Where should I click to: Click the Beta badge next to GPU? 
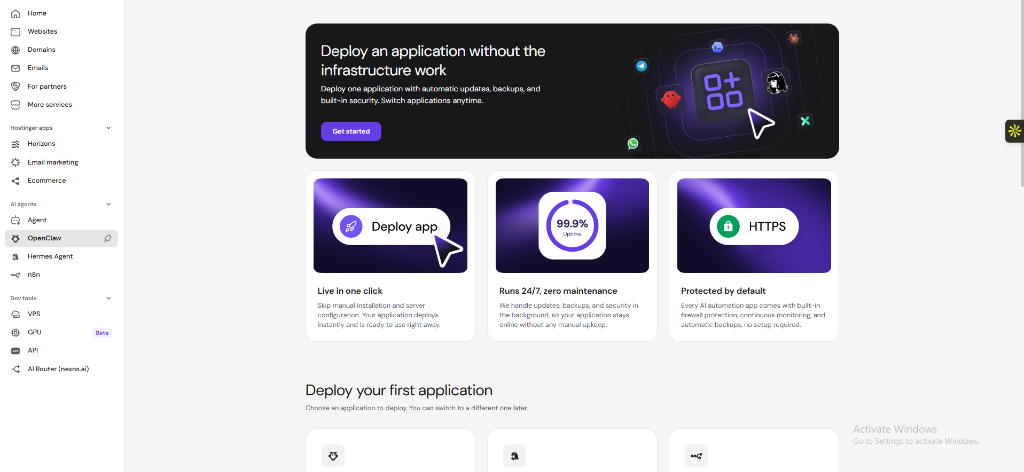[x=102, y=333]
